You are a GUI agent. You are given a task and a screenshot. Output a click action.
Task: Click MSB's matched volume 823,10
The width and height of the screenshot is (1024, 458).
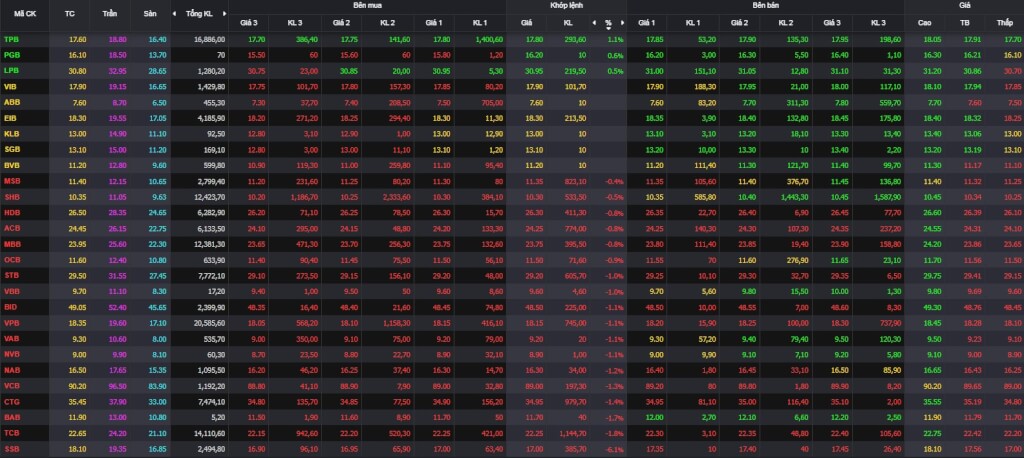575,181
